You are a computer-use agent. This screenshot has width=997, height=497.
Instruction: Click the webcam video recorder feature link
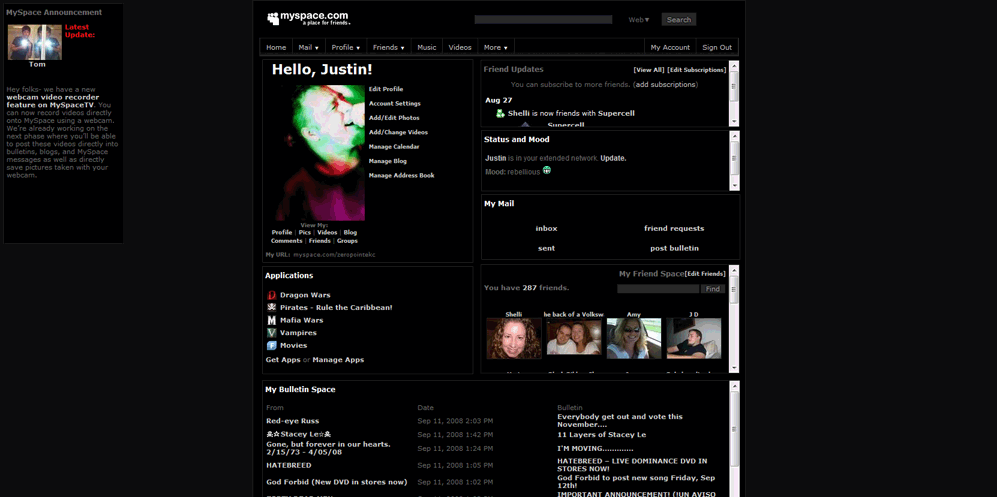click(53, 101)
